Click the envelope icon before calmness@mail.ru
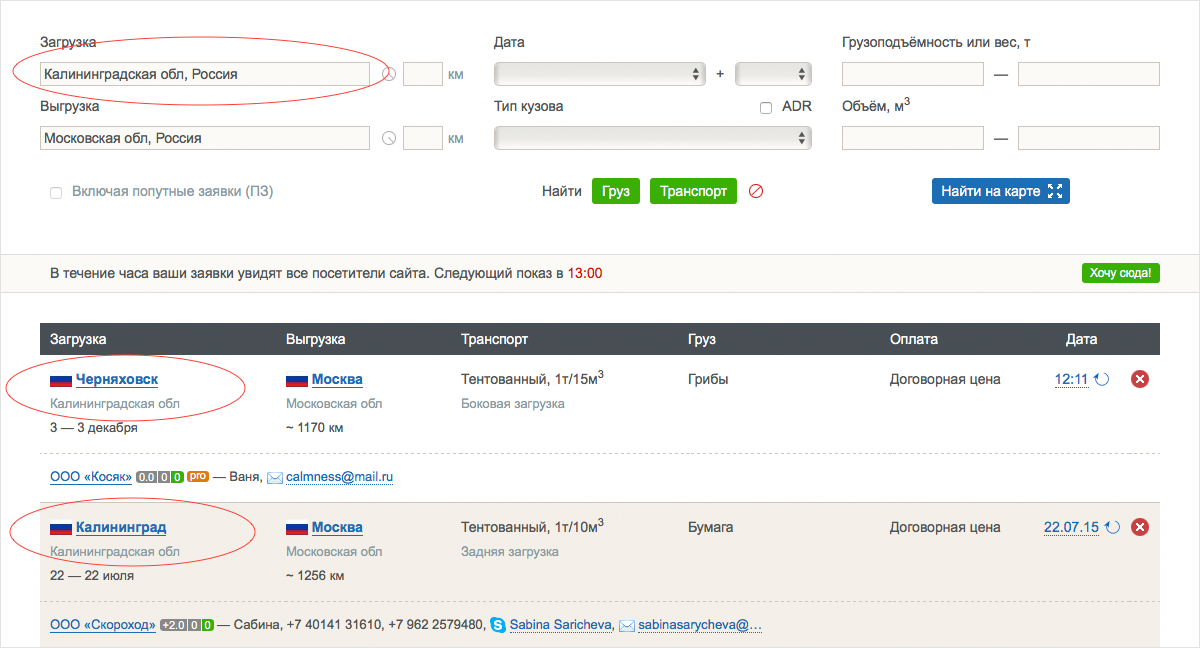The image size is (1200, 648). coord(275,478)
